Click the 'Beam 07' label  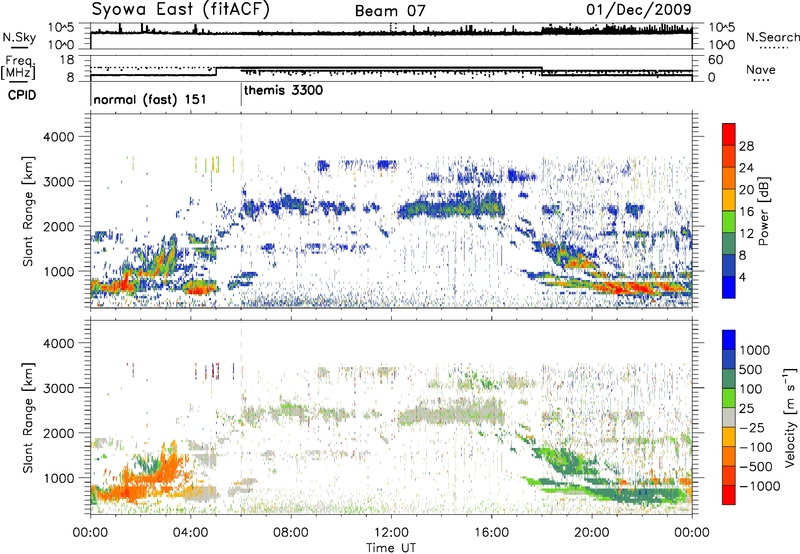tap(390, 11)
